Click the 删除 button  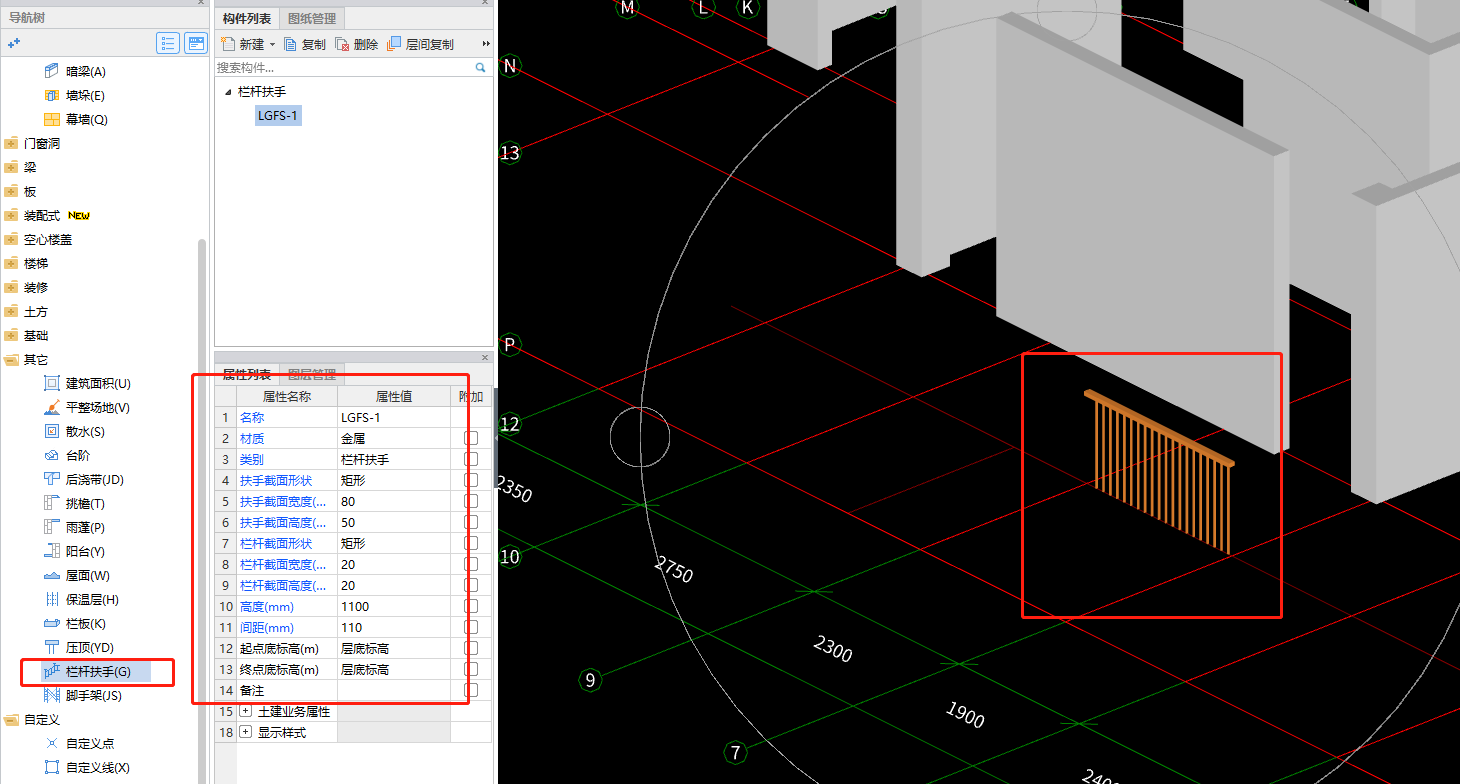pos(357,44)
